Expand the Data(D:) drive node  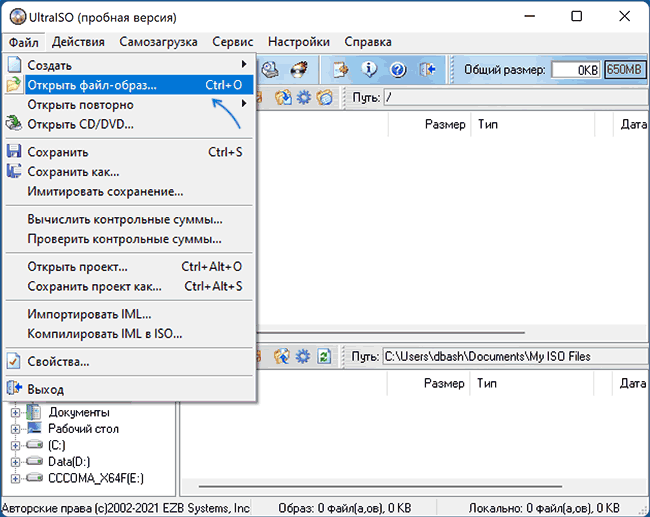tap(15, 462)
